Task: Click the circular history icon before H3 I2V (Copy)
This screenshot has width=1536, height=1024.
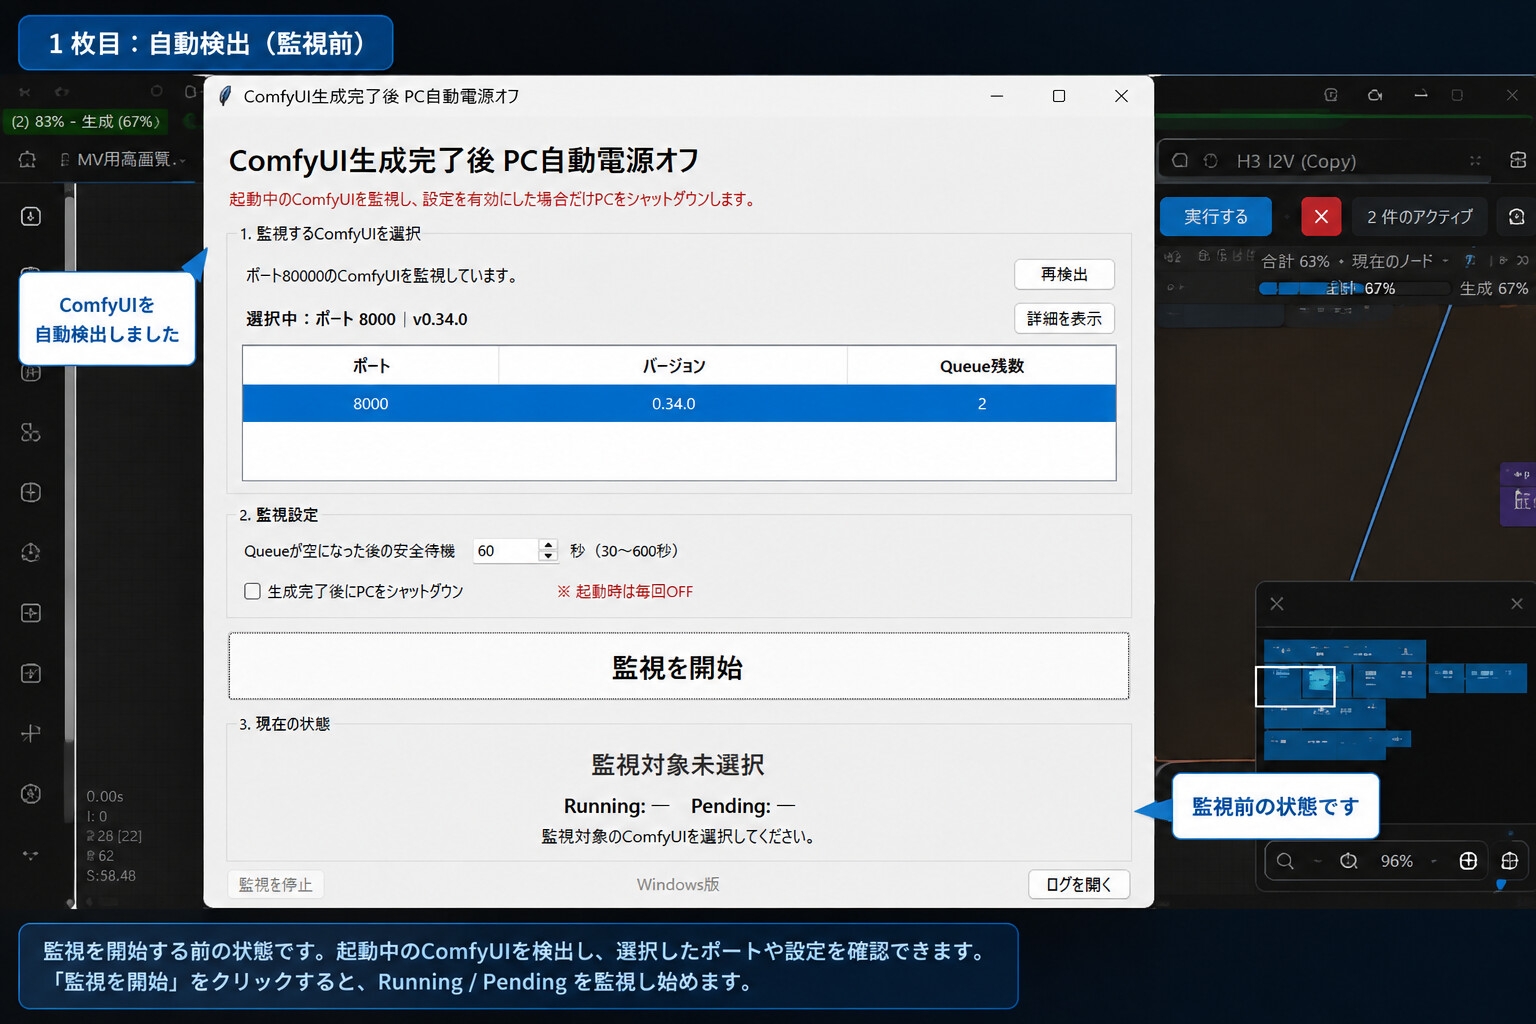Action: point(1210,160)
